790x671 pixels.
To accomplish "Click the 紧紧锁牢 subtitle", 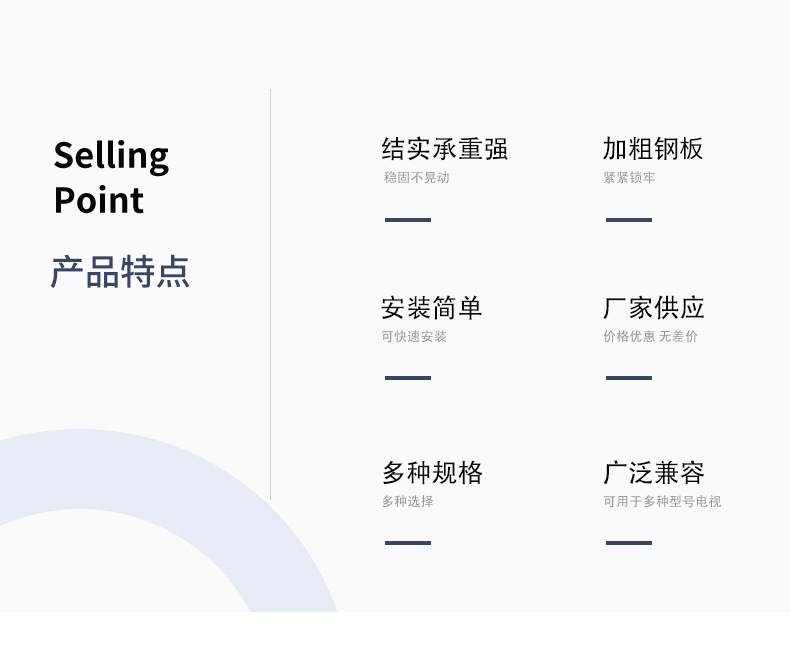I will (629, 177).
